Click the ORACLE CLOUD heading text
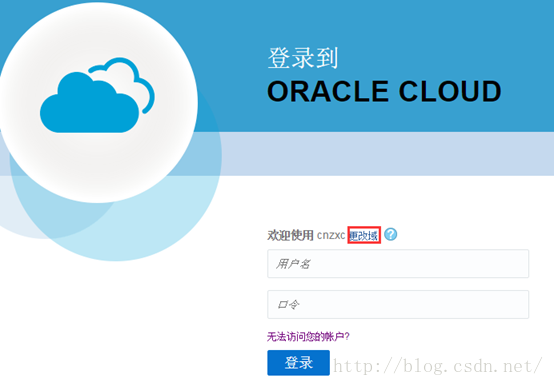The width and height of the screenshot is (554, 386). pyautogui.click(x=384, y=91)
